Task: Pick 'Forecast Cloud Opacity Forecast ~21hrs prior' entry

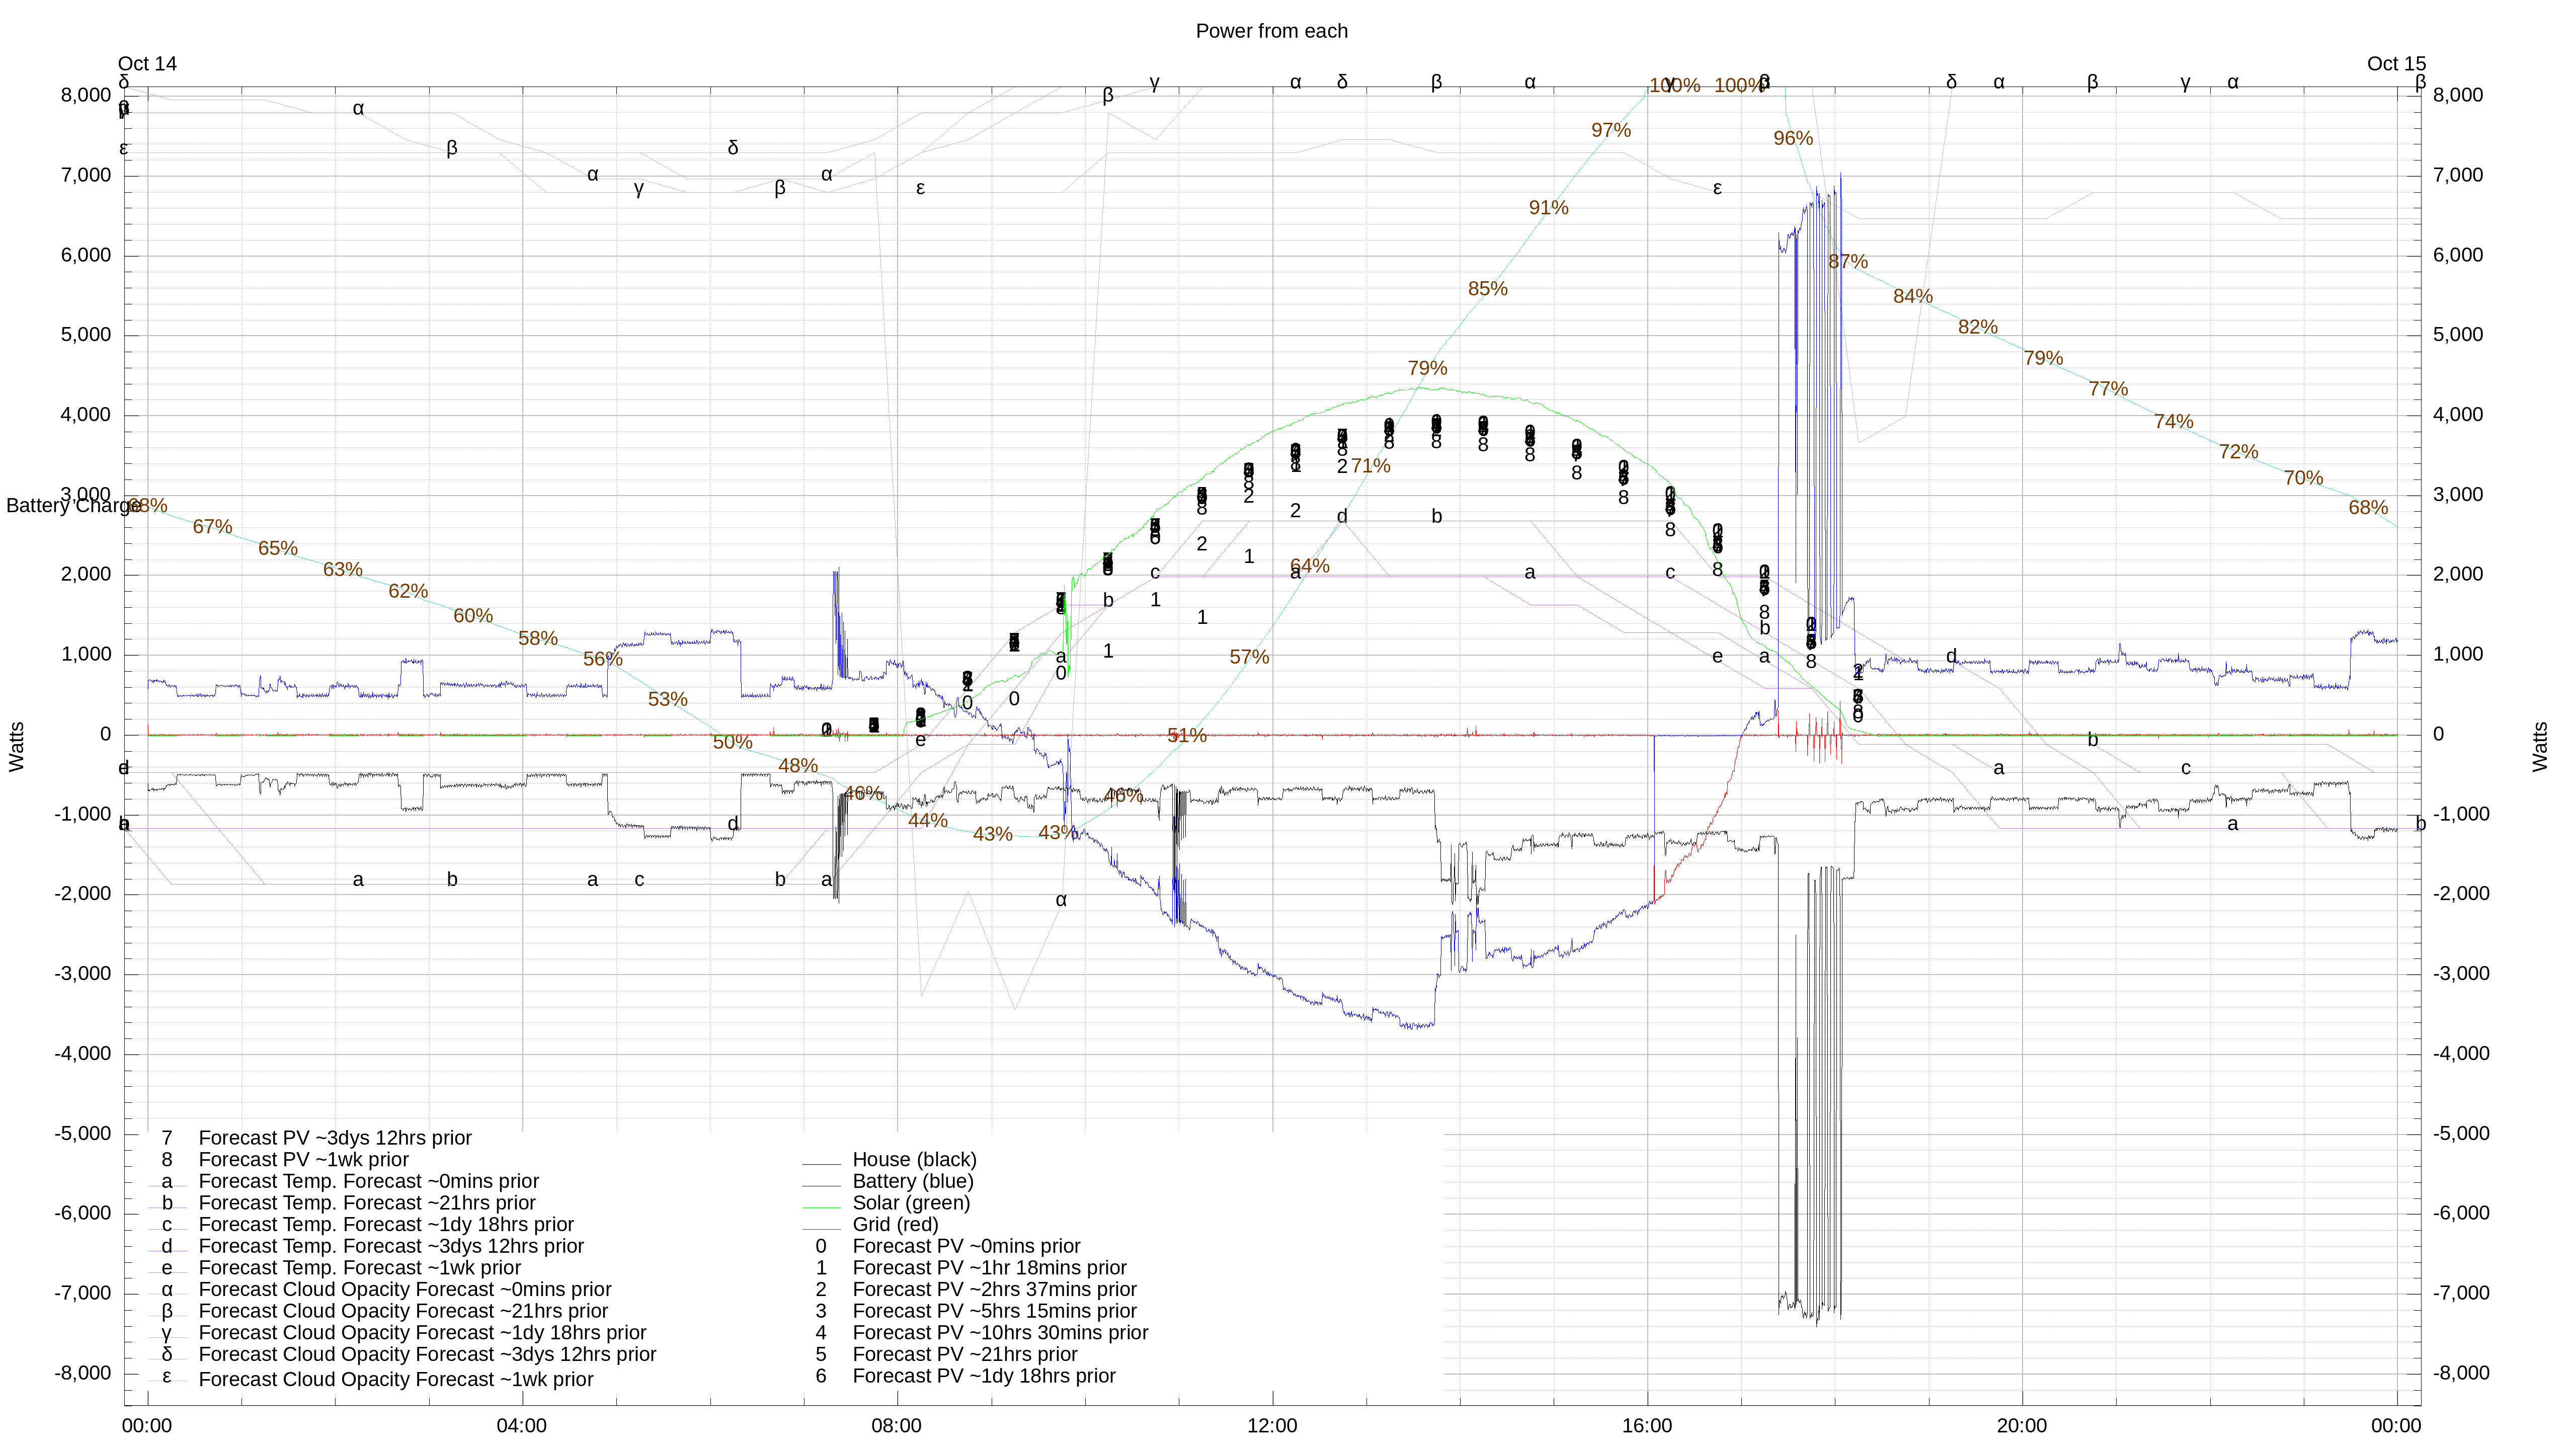Action: tap(403, 1311)
